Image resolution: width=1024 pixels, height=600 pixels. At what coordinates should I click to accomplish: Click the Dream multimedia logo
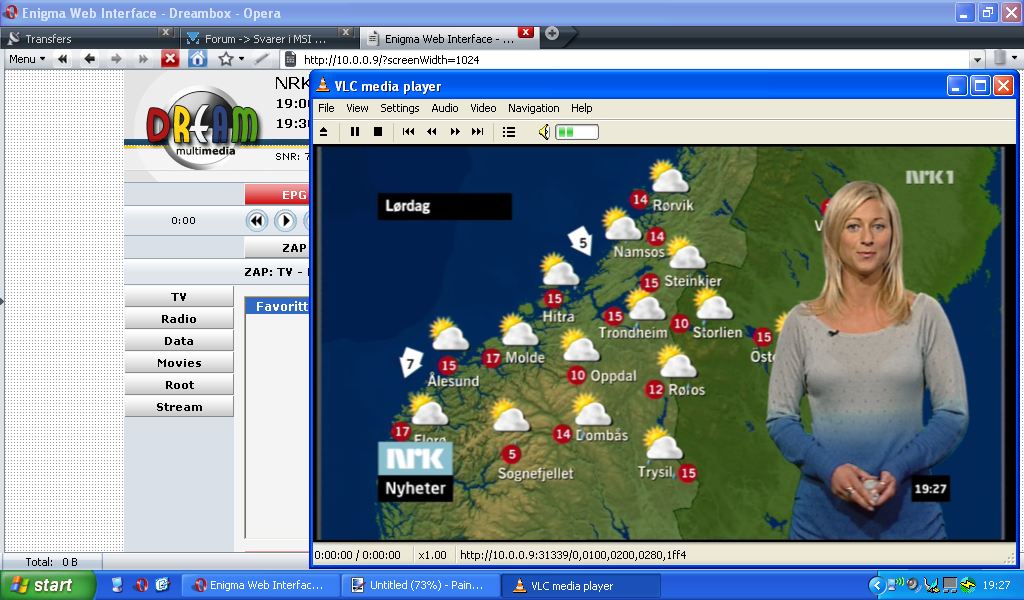[202, 128]
